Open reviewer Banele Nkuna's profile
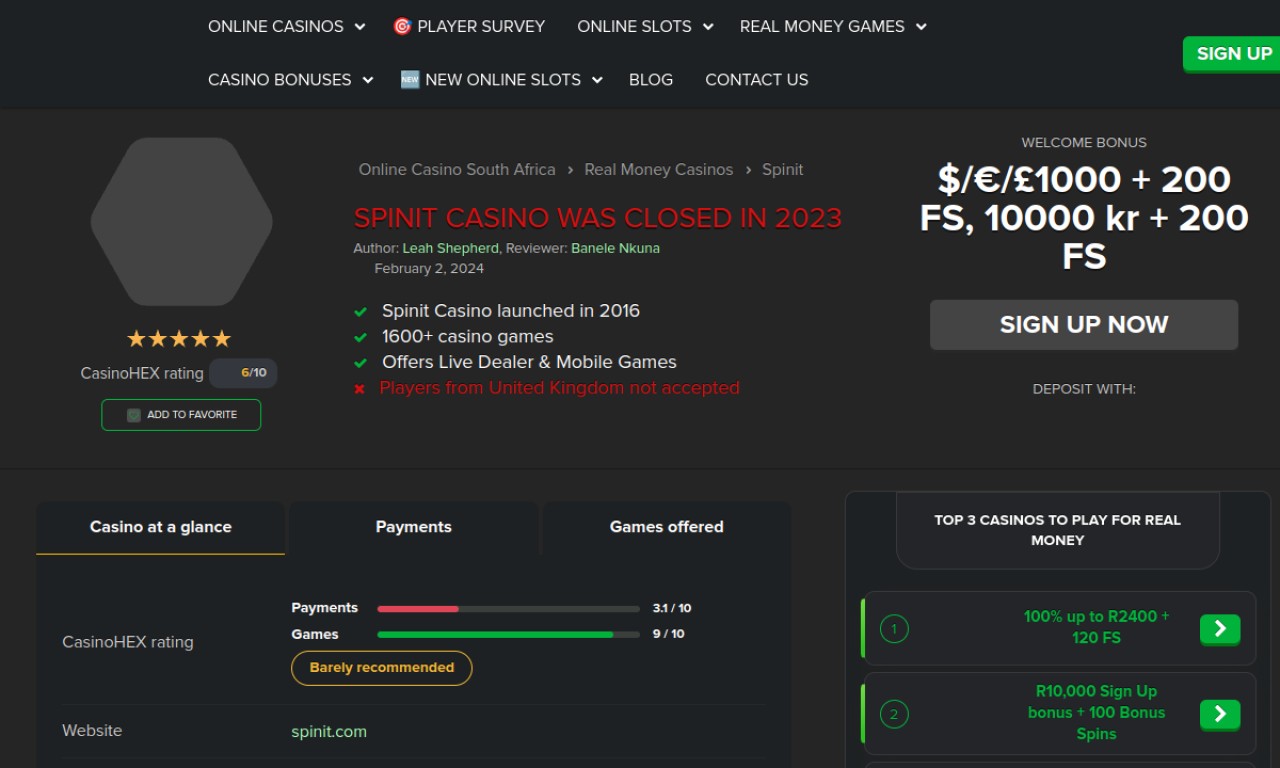The height and width of the screenshot is (768, 1280). tap(615, 248)
